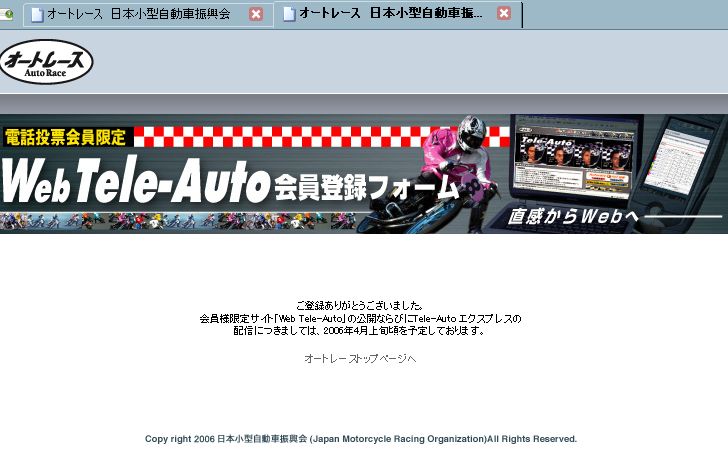
Task: Select the second オートレース tab
Action: (x=397, y=14)
